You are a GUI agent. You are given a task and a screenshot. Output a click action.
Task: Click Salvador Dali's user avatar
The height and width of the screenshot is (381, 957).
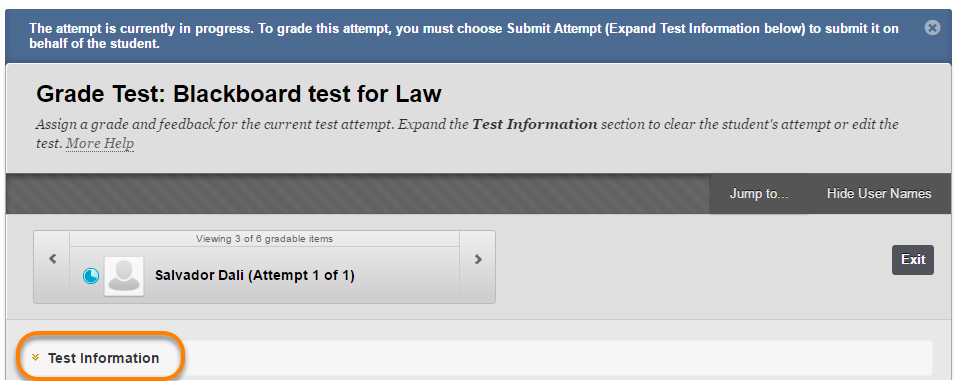124,276
